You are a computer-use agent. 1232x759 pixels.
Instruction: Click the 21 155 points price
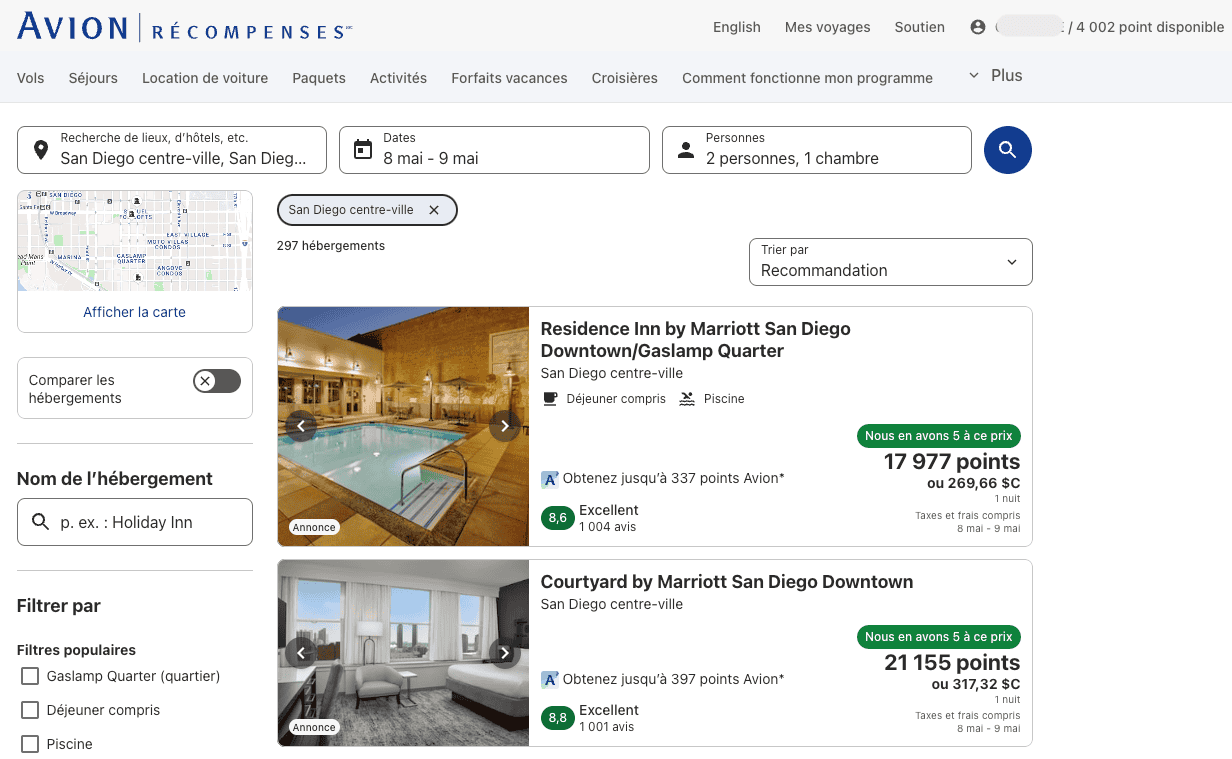(x=952, y=663)
